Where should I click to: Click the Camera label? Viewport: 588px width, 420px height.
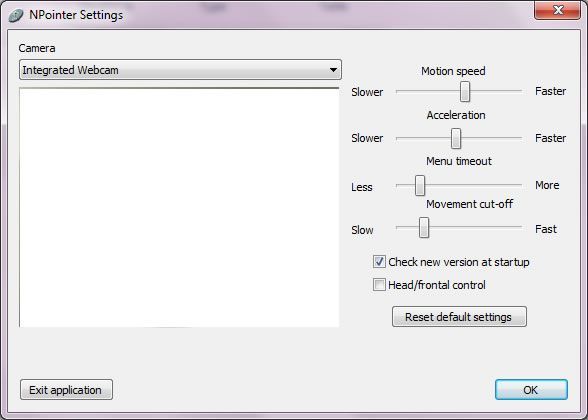[37, 48]
